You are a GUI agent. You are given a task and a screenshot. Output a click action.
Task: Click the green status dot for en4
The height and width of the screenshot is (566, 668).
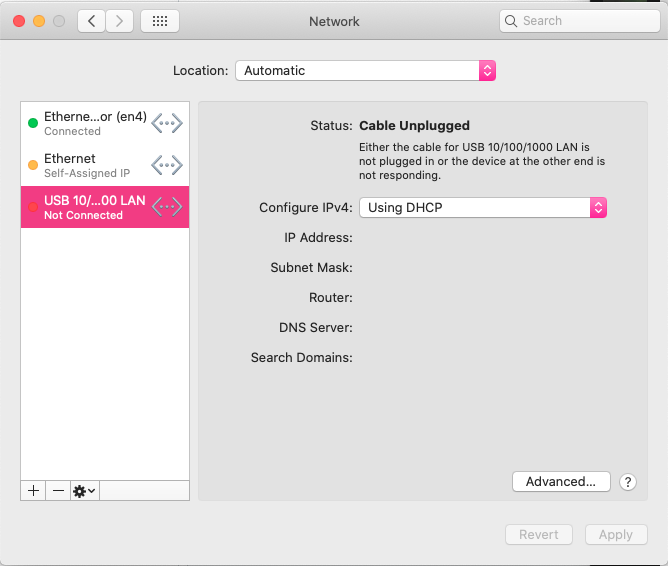33,123
